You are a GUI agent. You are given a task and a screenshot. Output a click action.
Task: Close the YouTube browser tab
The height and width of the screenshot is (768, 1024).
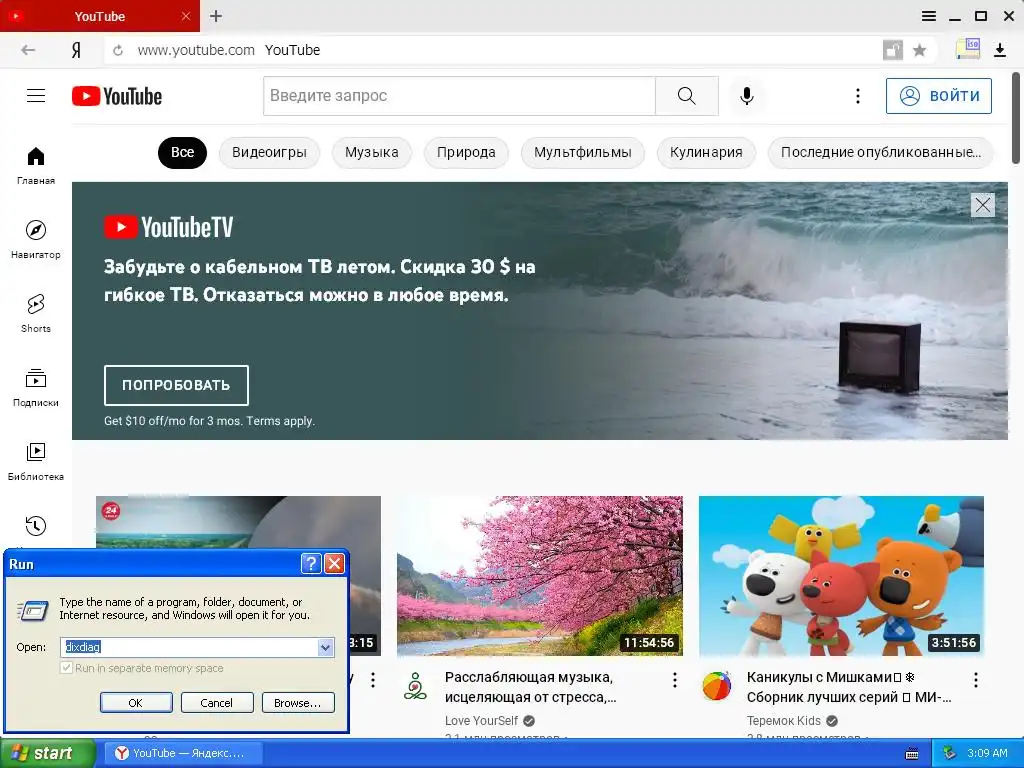coord(185,16)
